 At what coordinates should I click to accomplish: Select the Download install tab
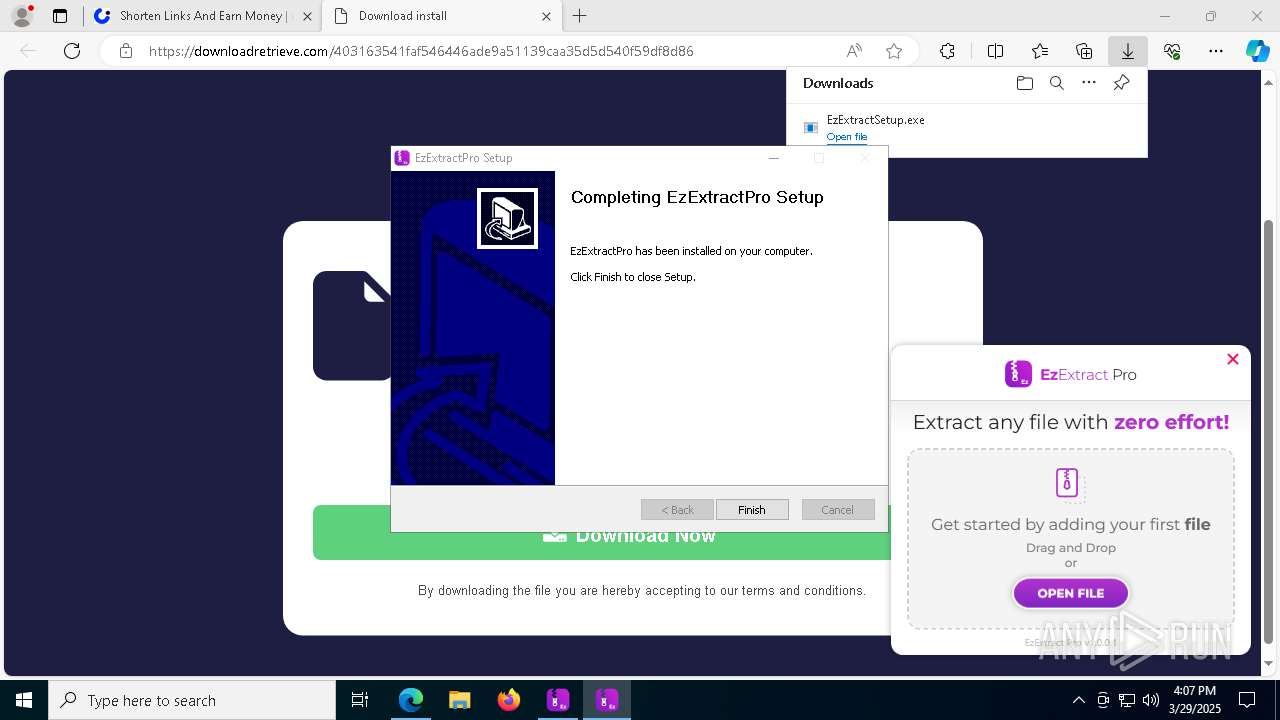(443, 16)
